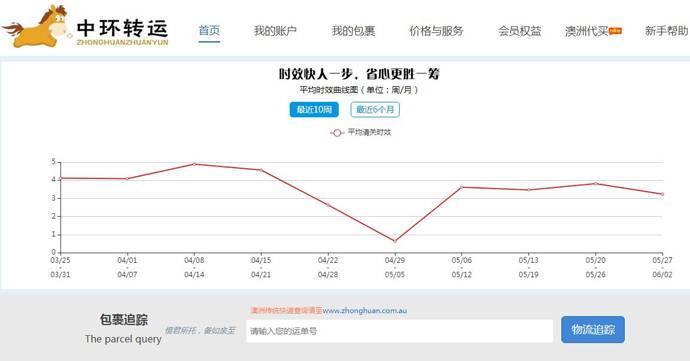
Task: Open 新手帮助 navigation item
Action: [x=667, y=31]
